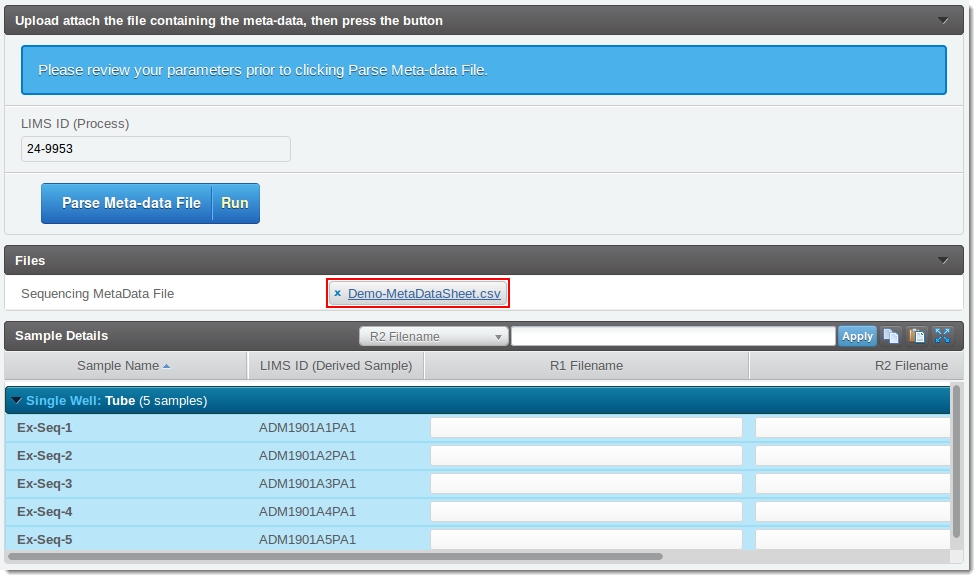Expand Sample Details to full screen
Screen dimensions: 979x580
pyautogui.click(x=942, y=336)
